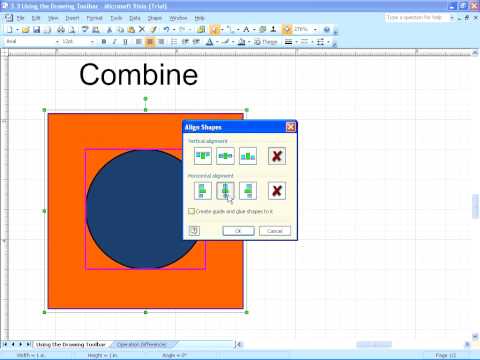Switch to Operation Differences page tab

click(141, 344)
